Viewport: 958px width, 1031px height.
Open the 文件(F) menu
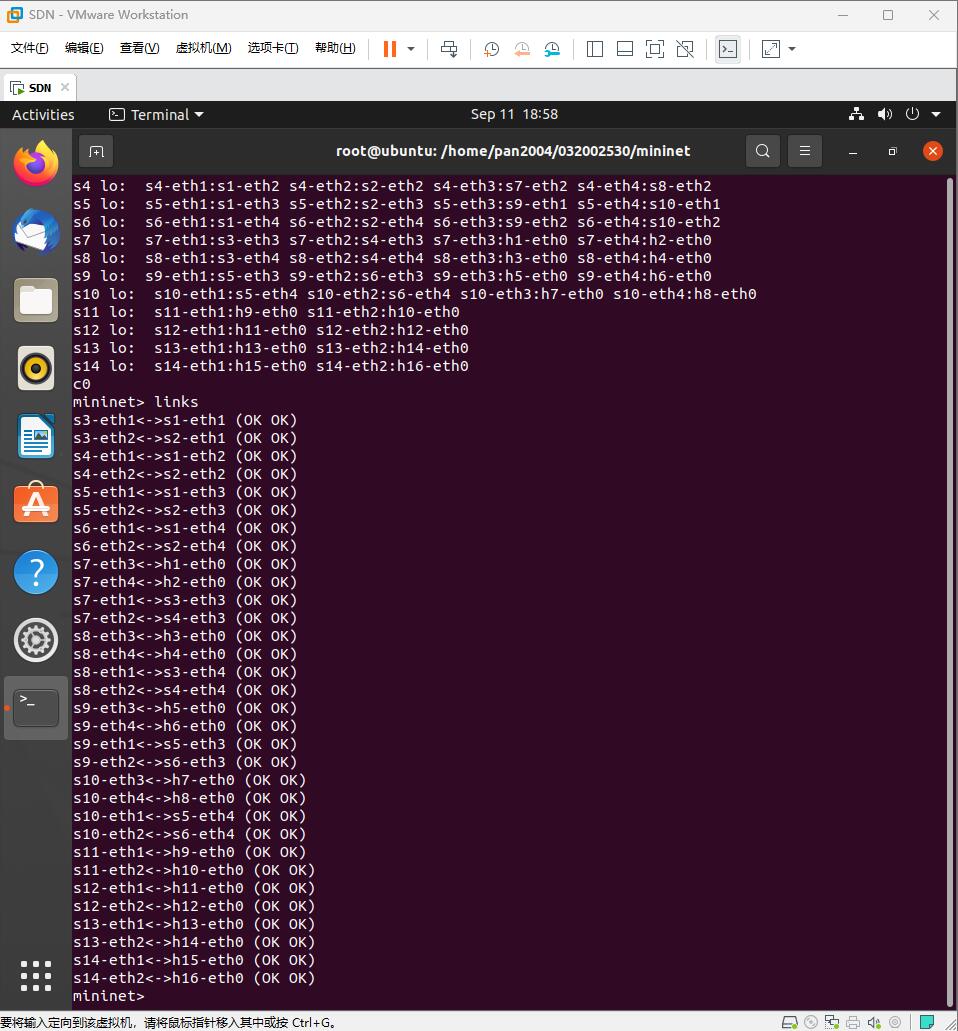[x=30, y=48]
